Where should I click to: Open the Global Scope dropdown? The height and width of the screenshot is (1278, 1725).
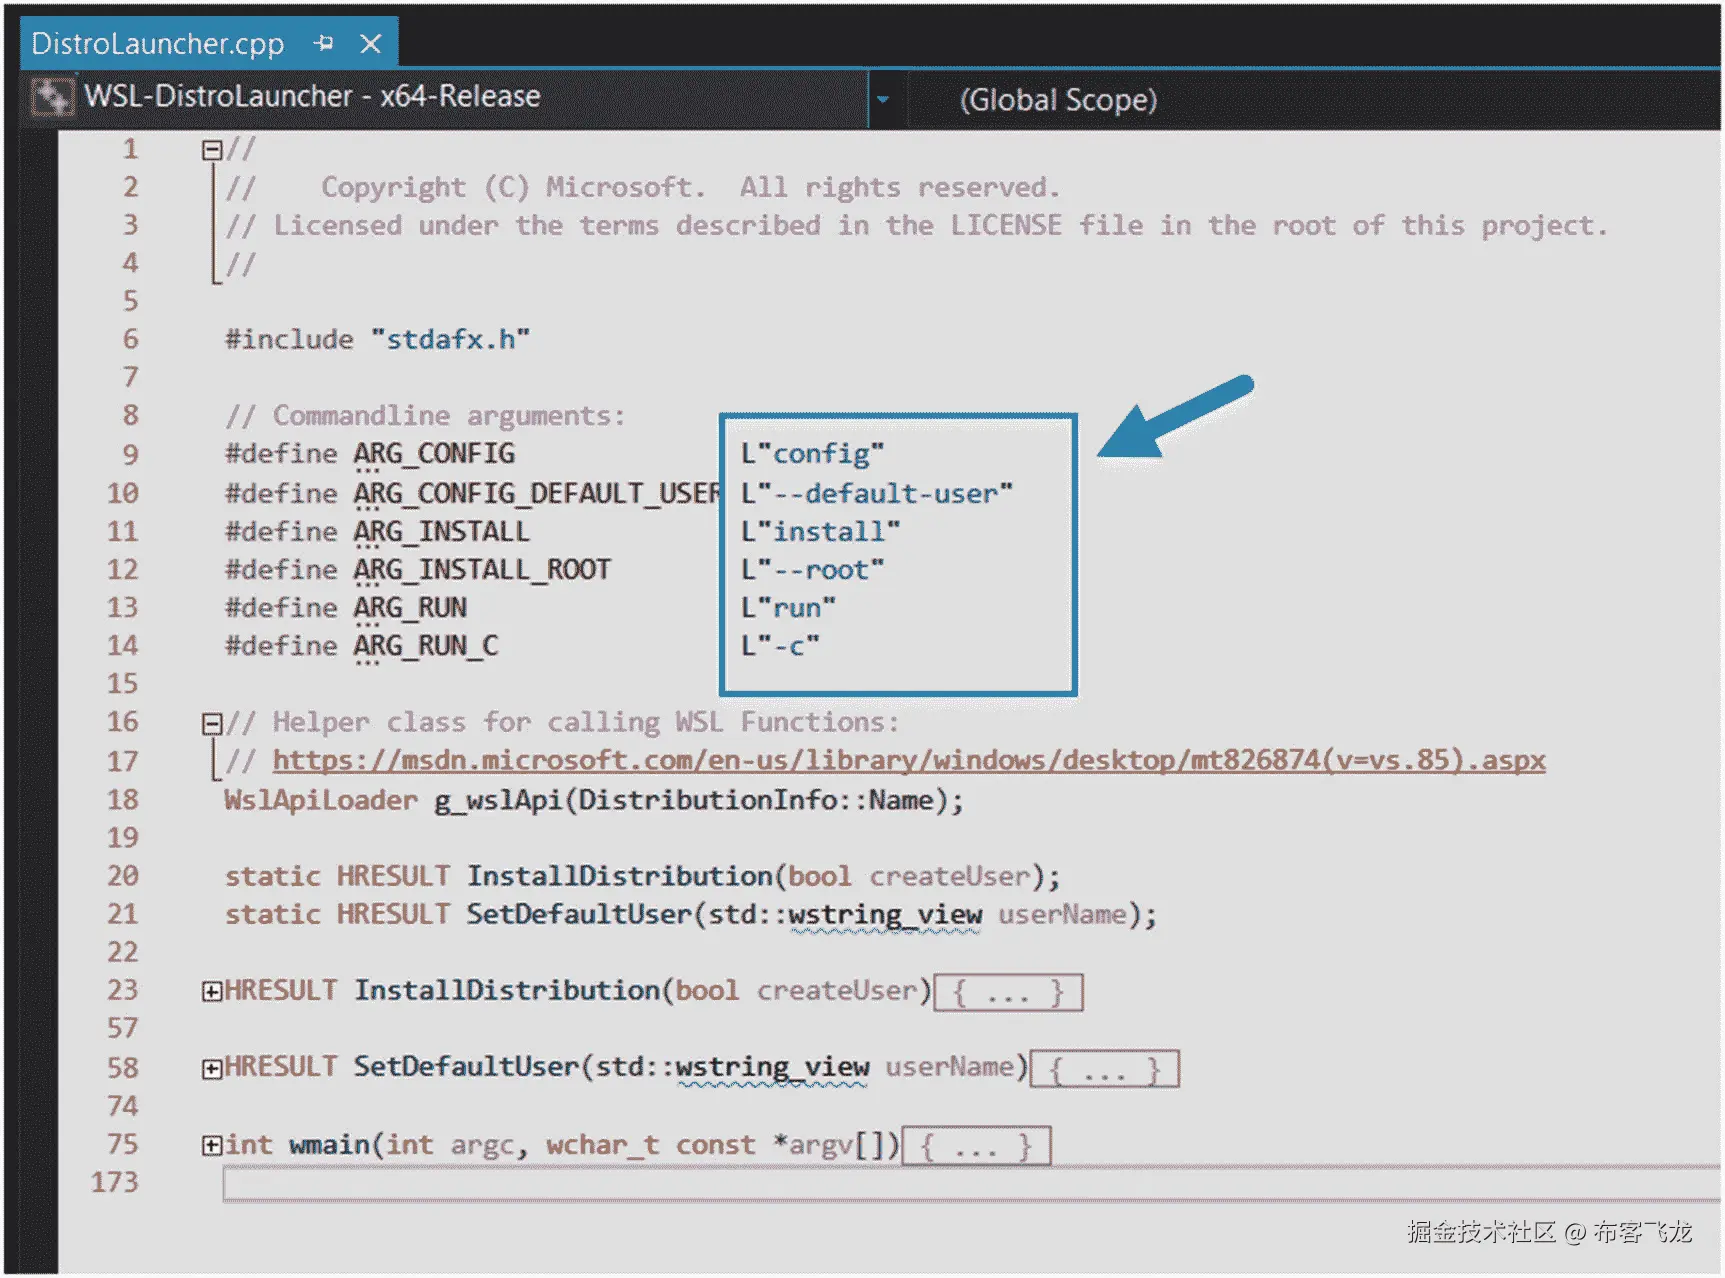coord(1058,100)
